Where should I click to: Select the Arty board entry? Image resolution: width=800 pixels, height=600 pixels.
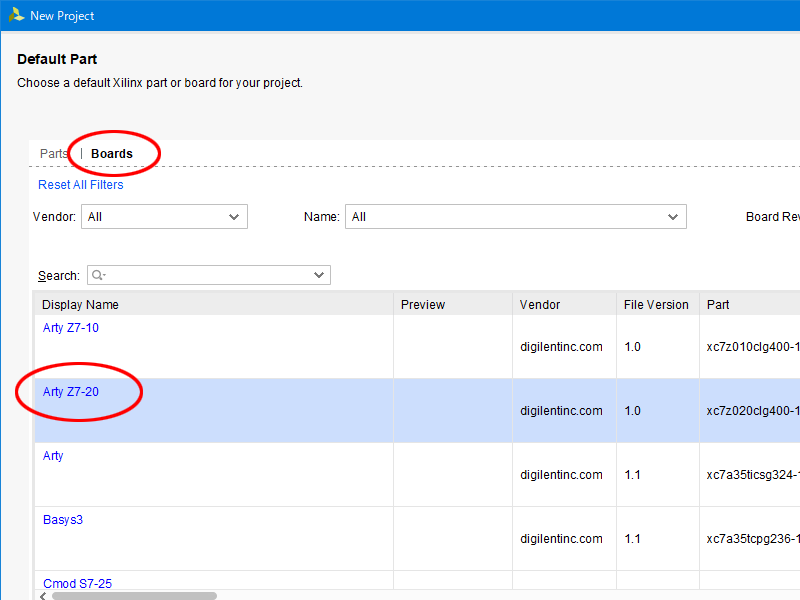(x=53, y=456)
